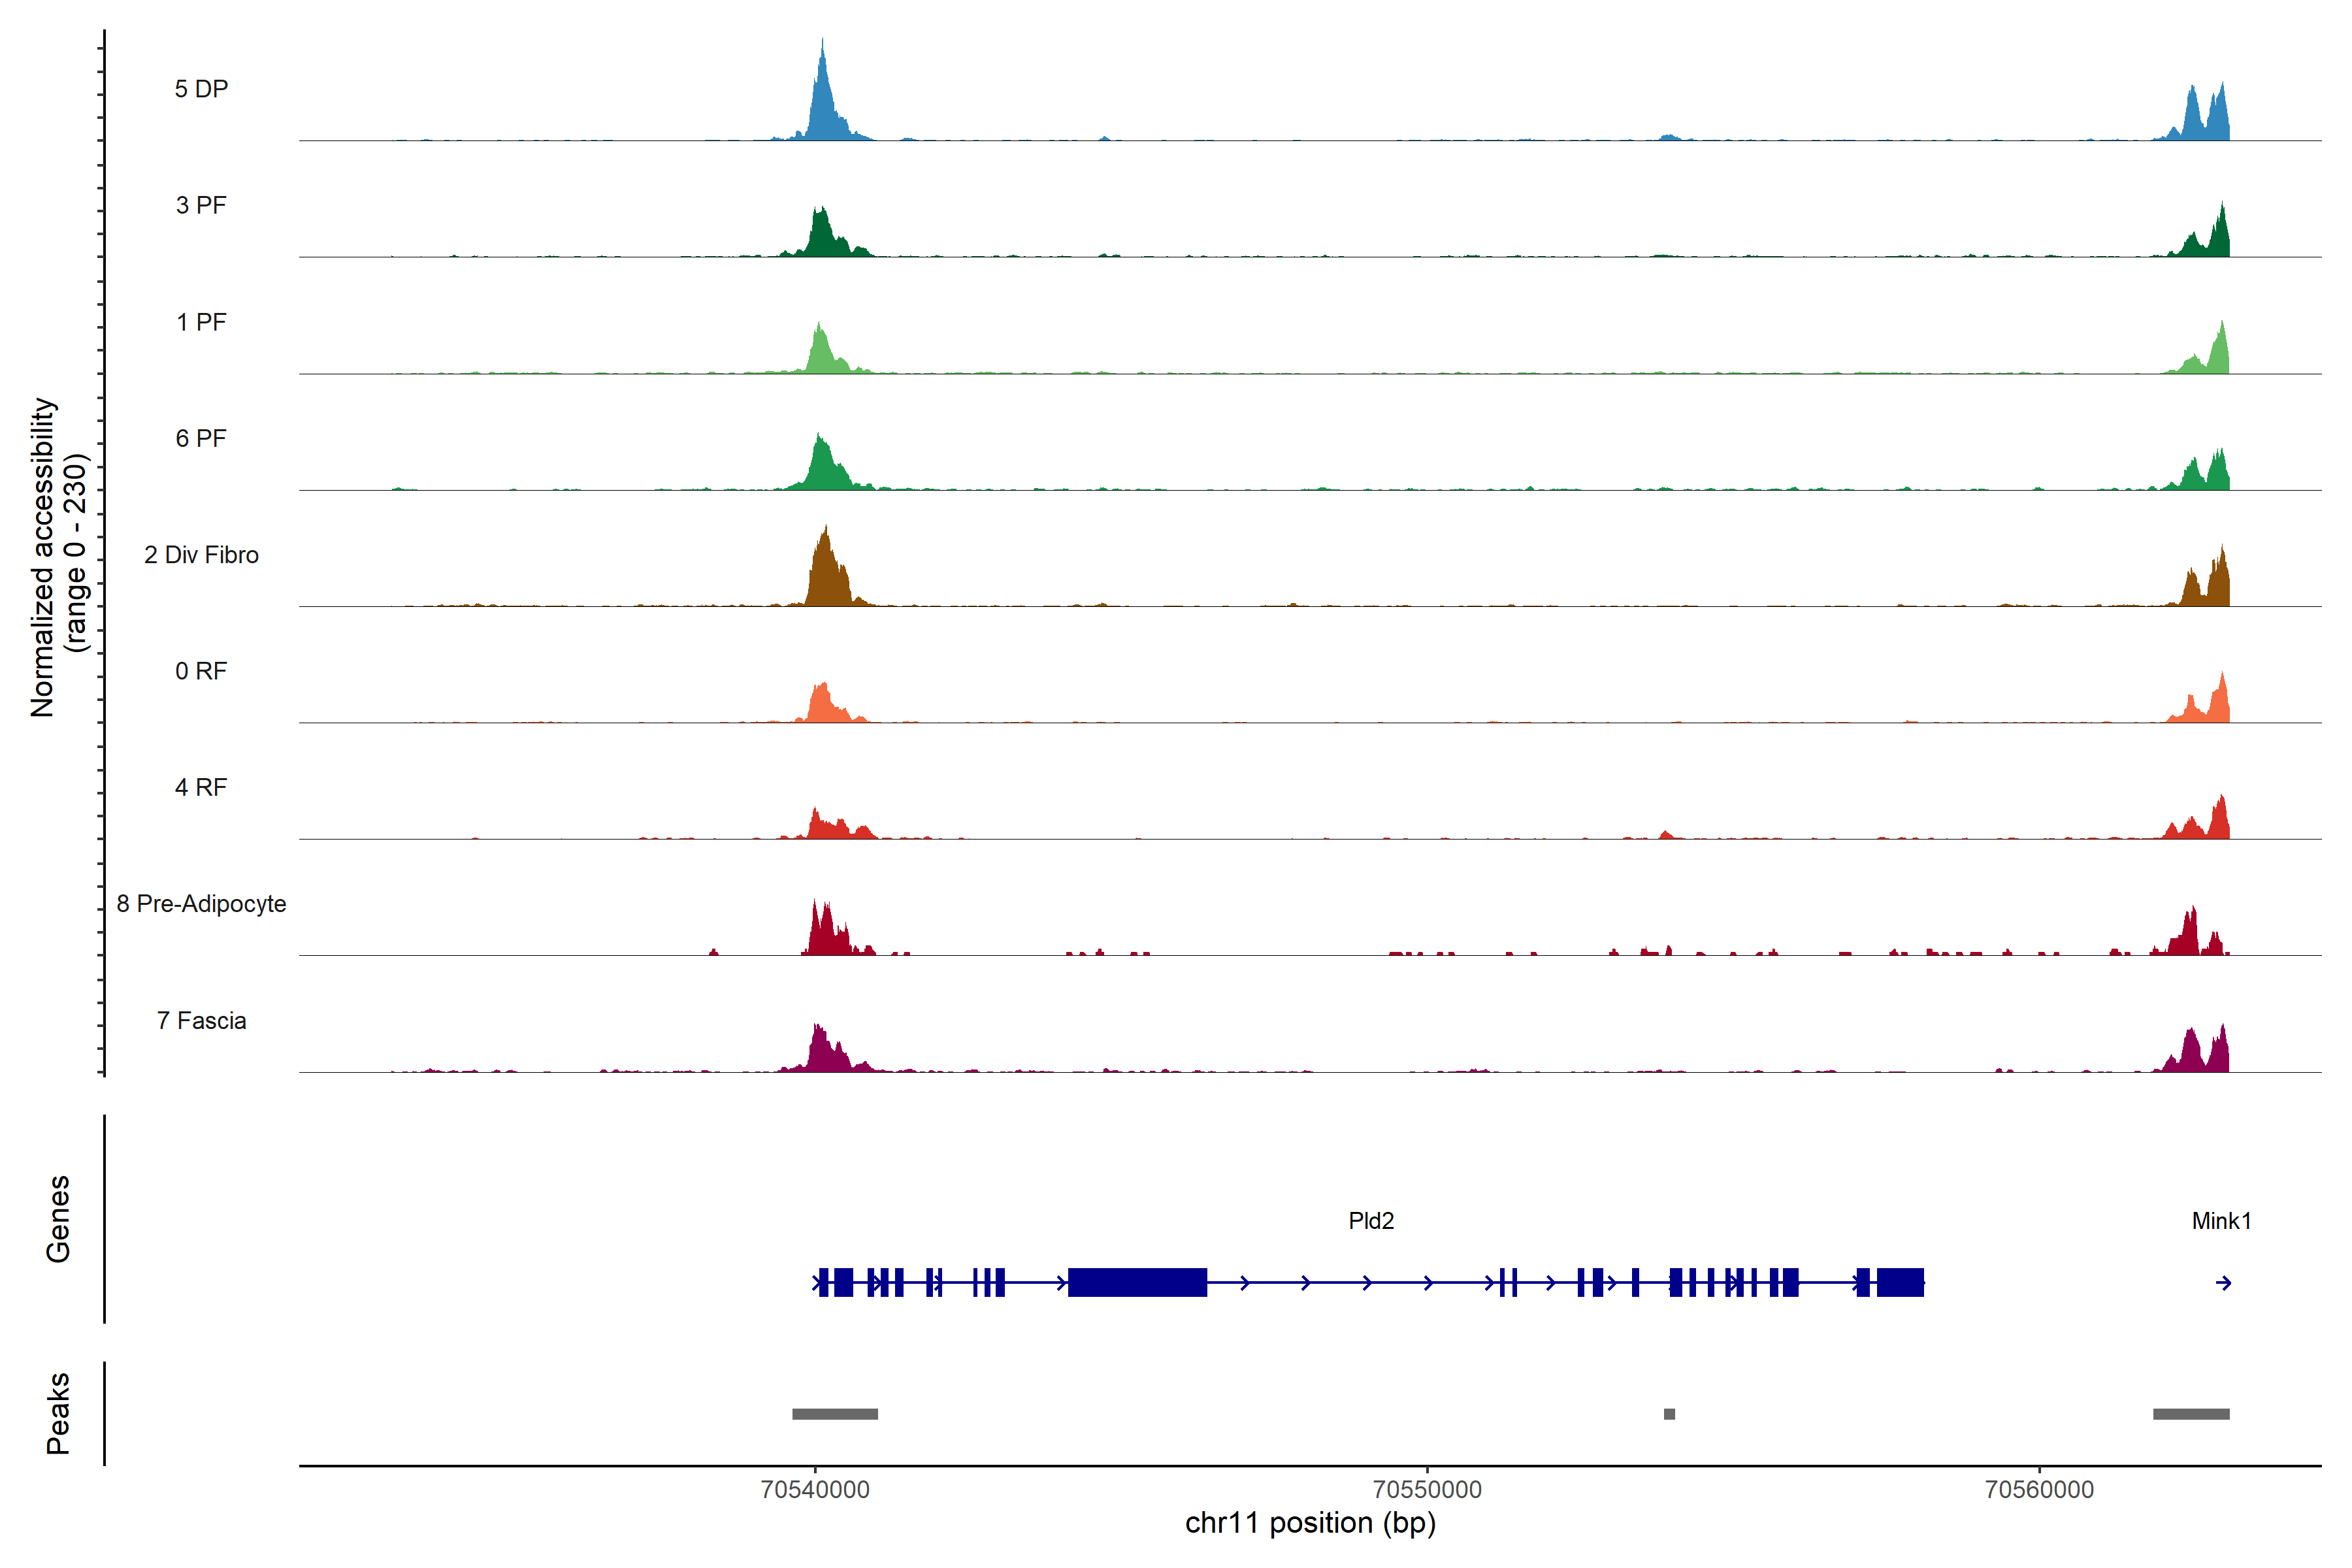
Task: Click the 70540000 axis tick label
Action: (815, 1490)
